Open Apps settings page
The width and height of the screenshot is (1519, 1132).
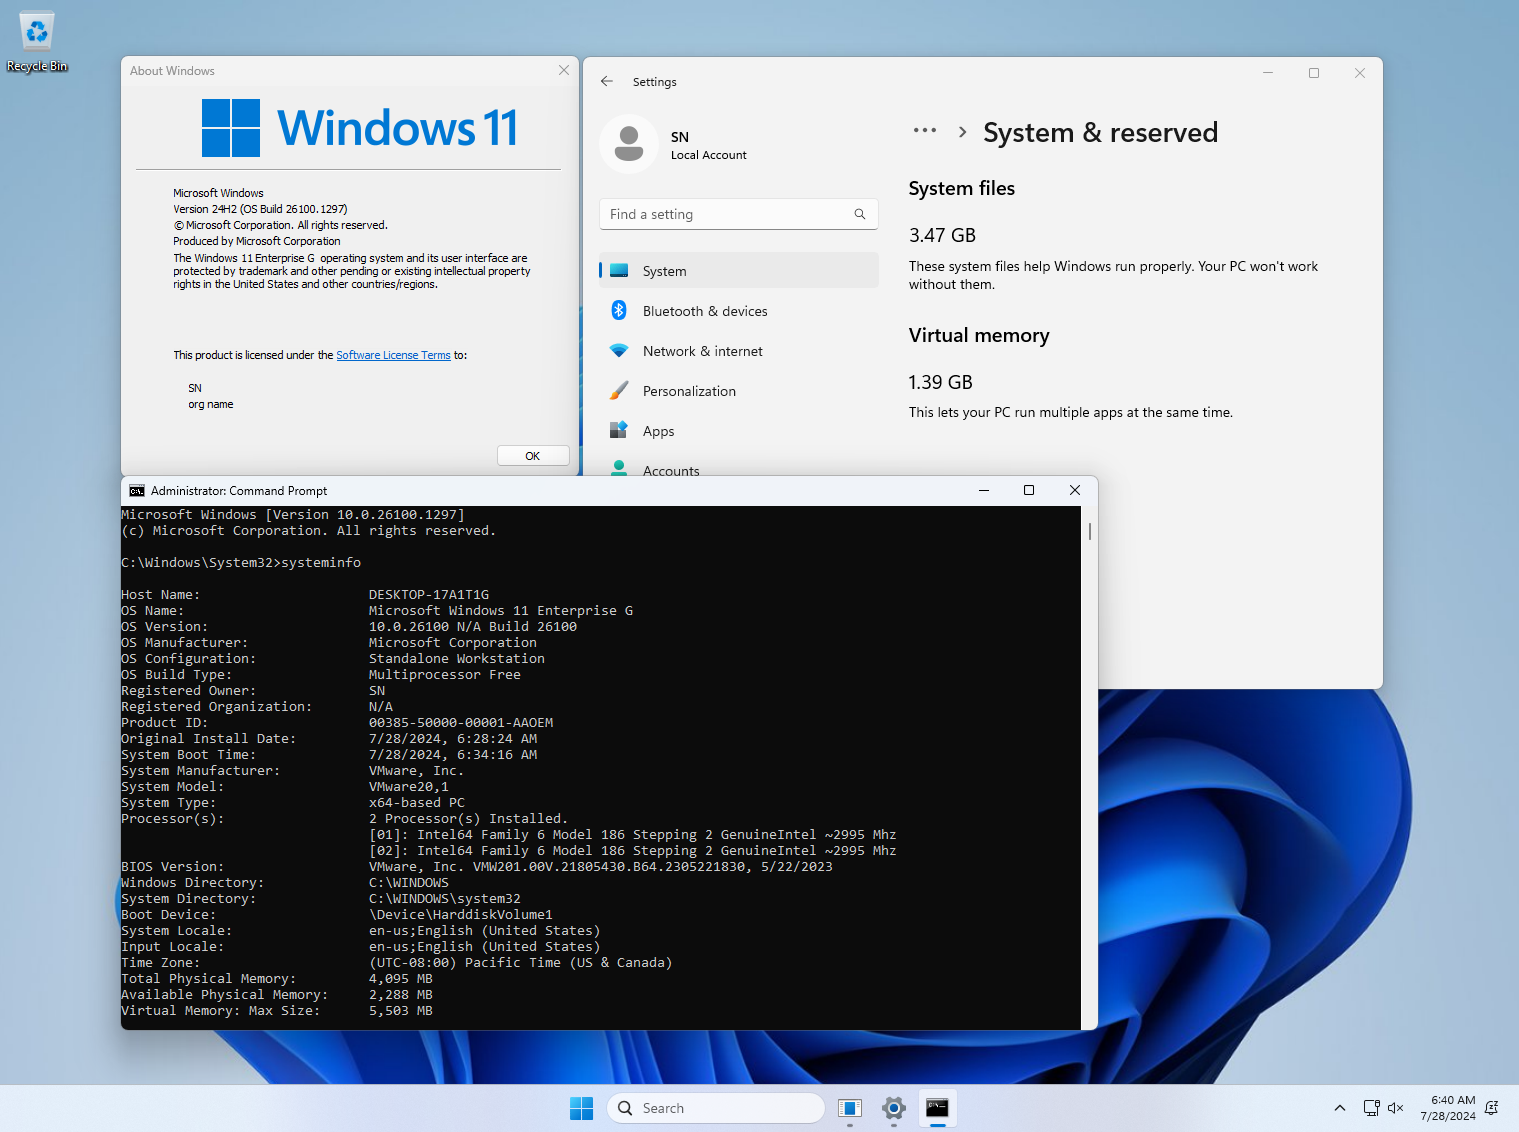(x=739, y=431)
